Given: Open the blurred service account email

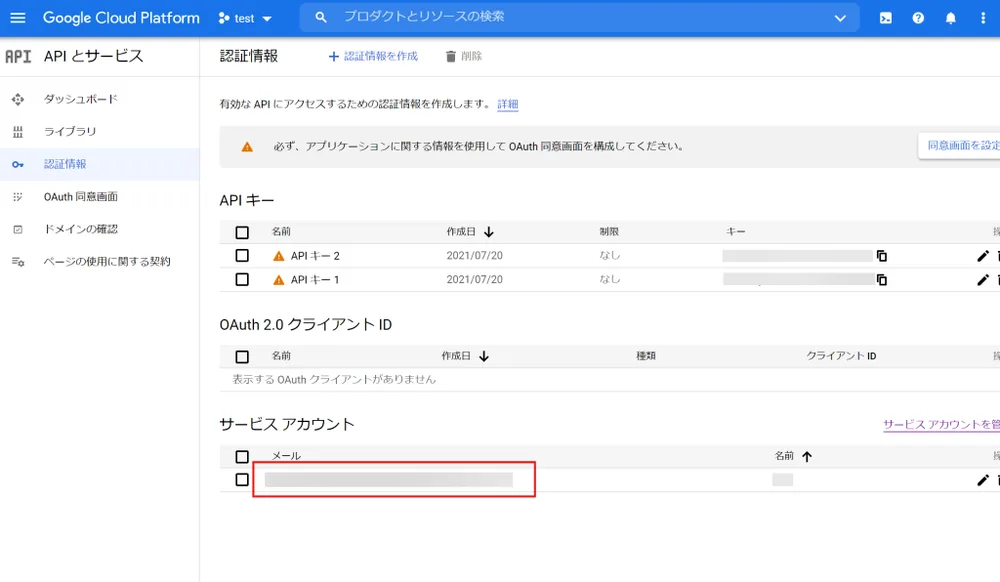Looking at the screenshot, I should (388, 480).
